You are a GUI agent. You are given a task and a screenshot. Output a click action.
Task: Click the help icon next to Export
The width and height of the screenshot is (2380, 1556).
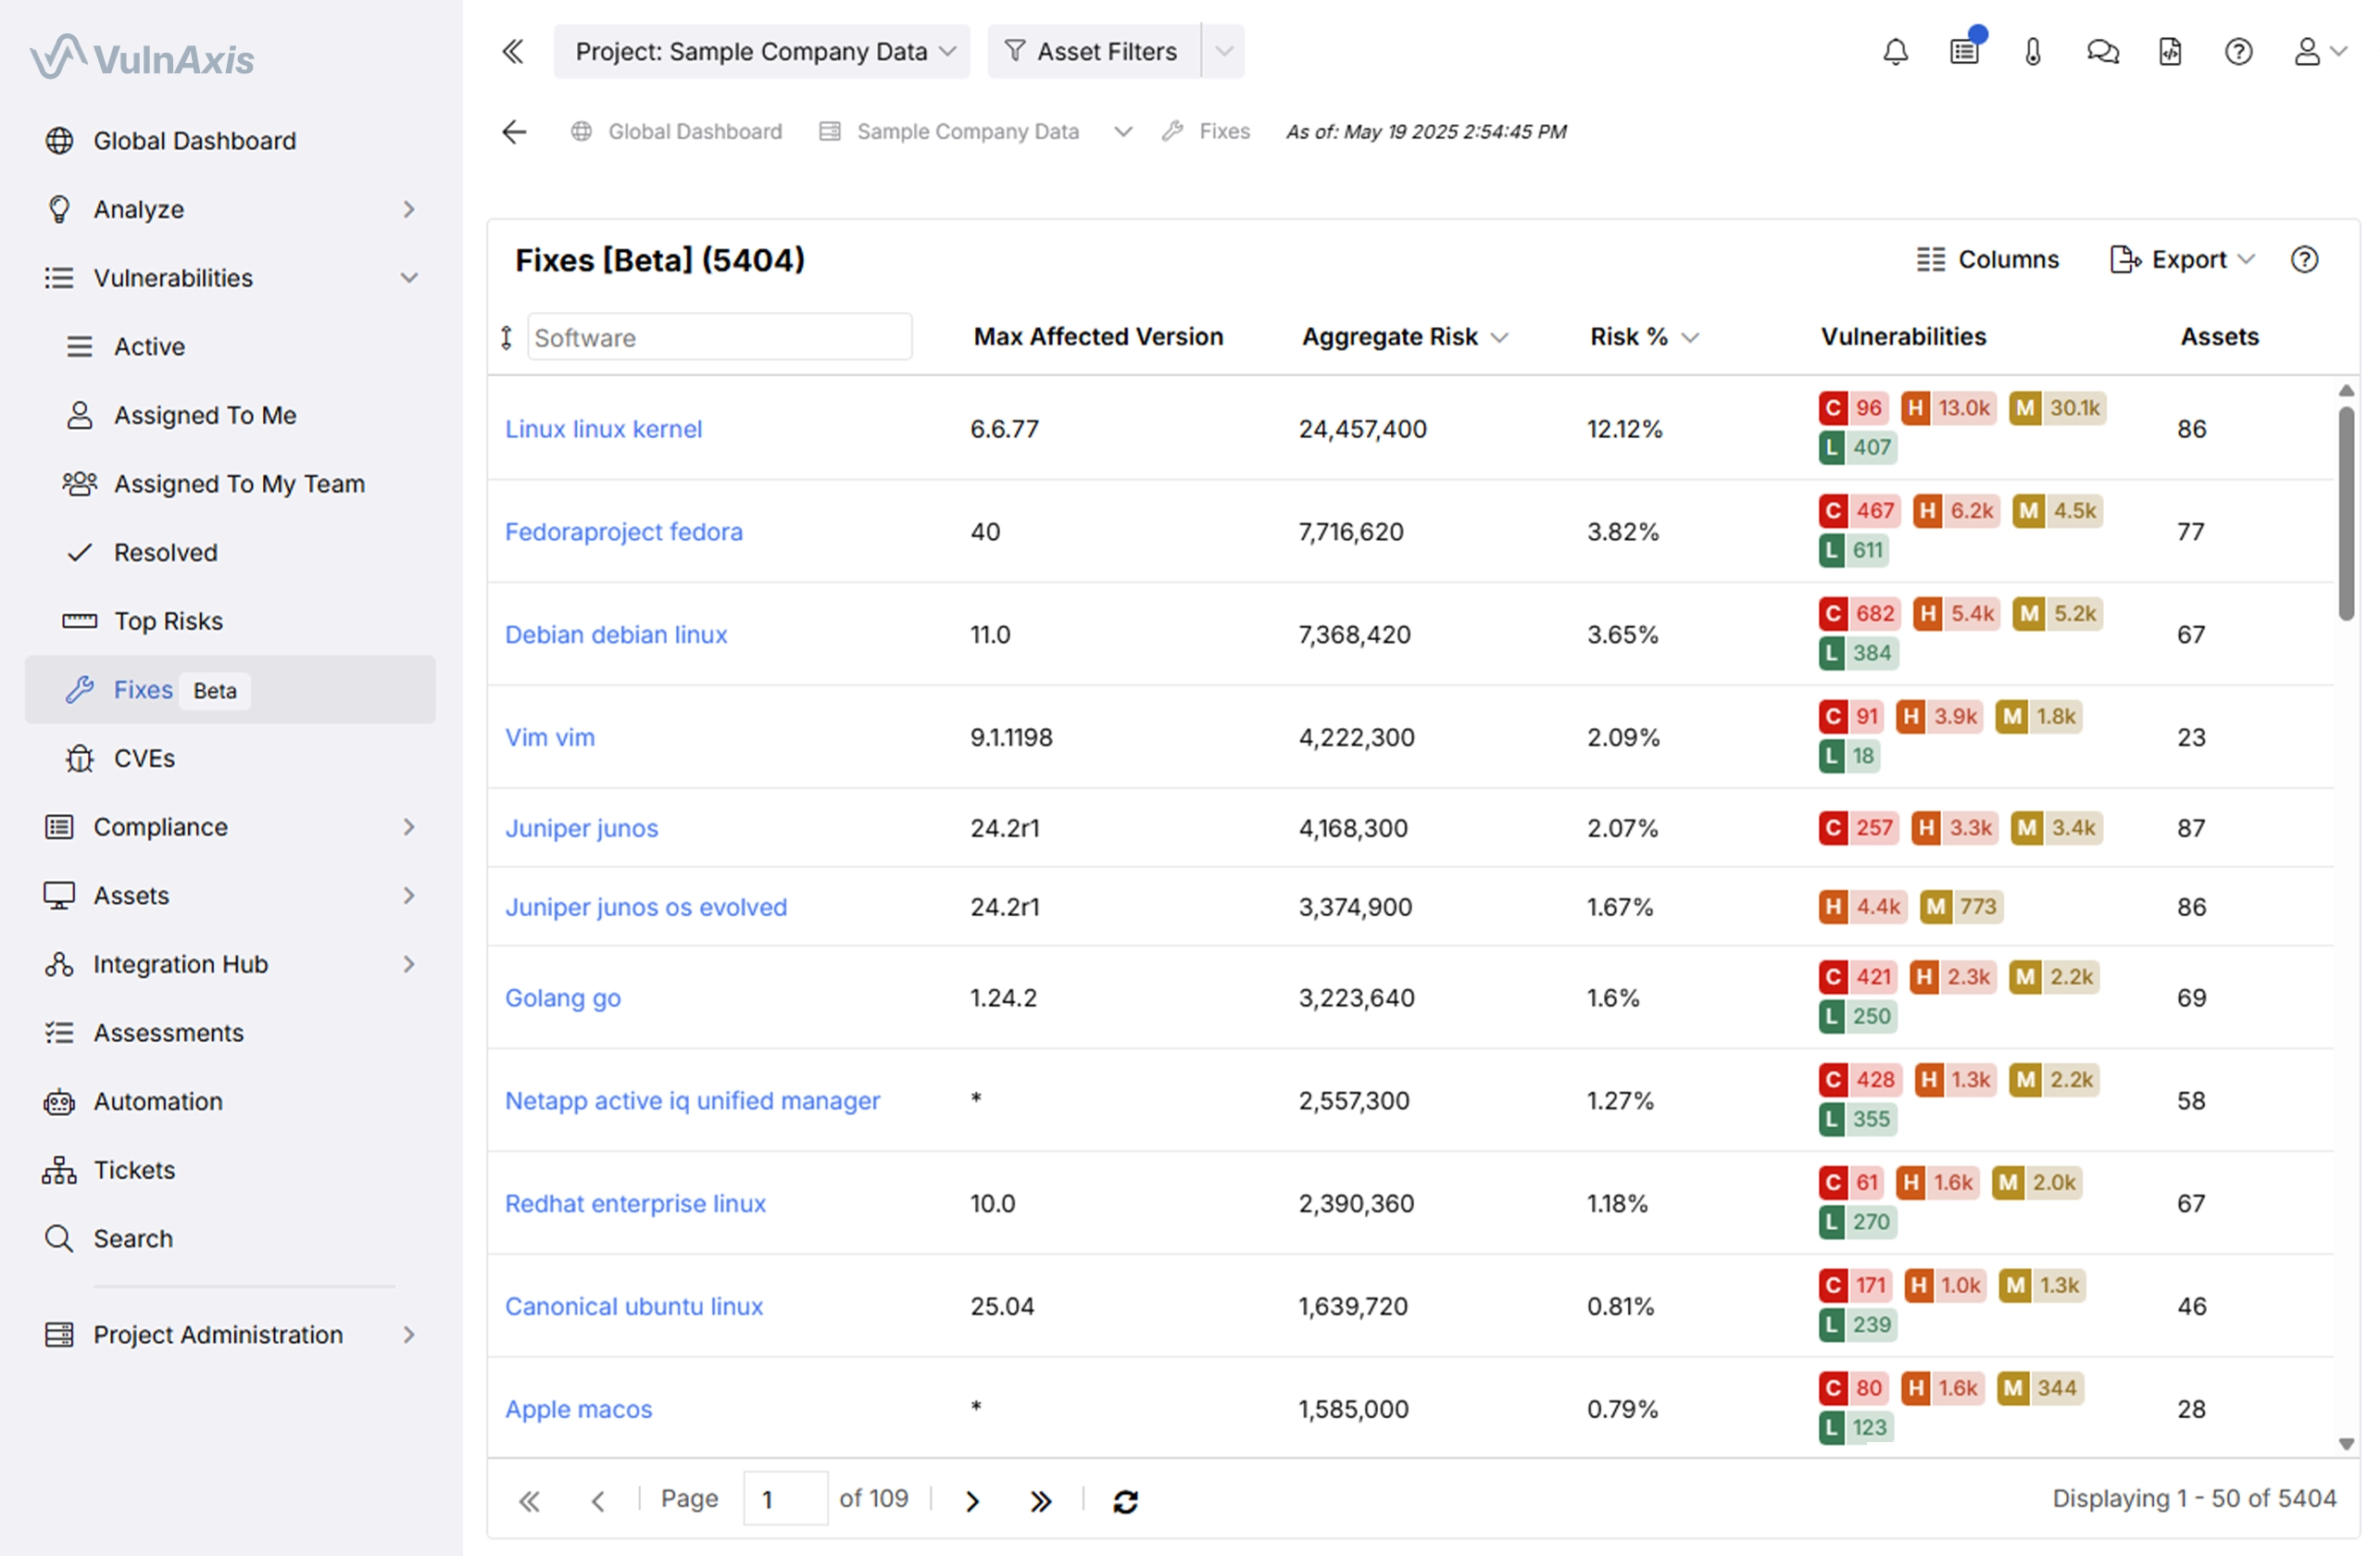point(2304,260)
